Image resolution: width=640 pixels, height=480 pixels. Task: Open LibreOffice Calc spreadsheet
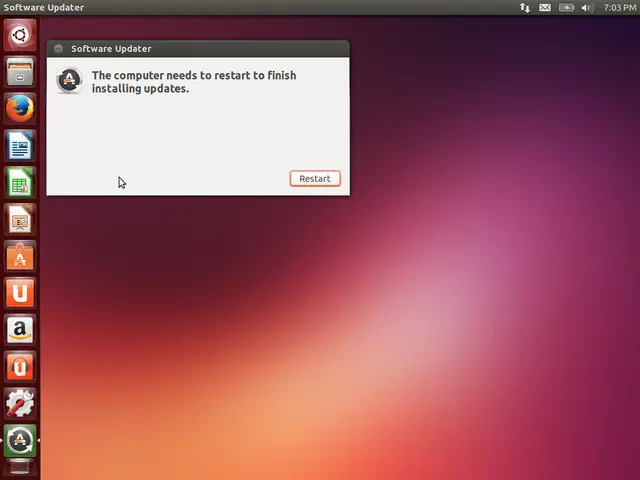[20, 182]
